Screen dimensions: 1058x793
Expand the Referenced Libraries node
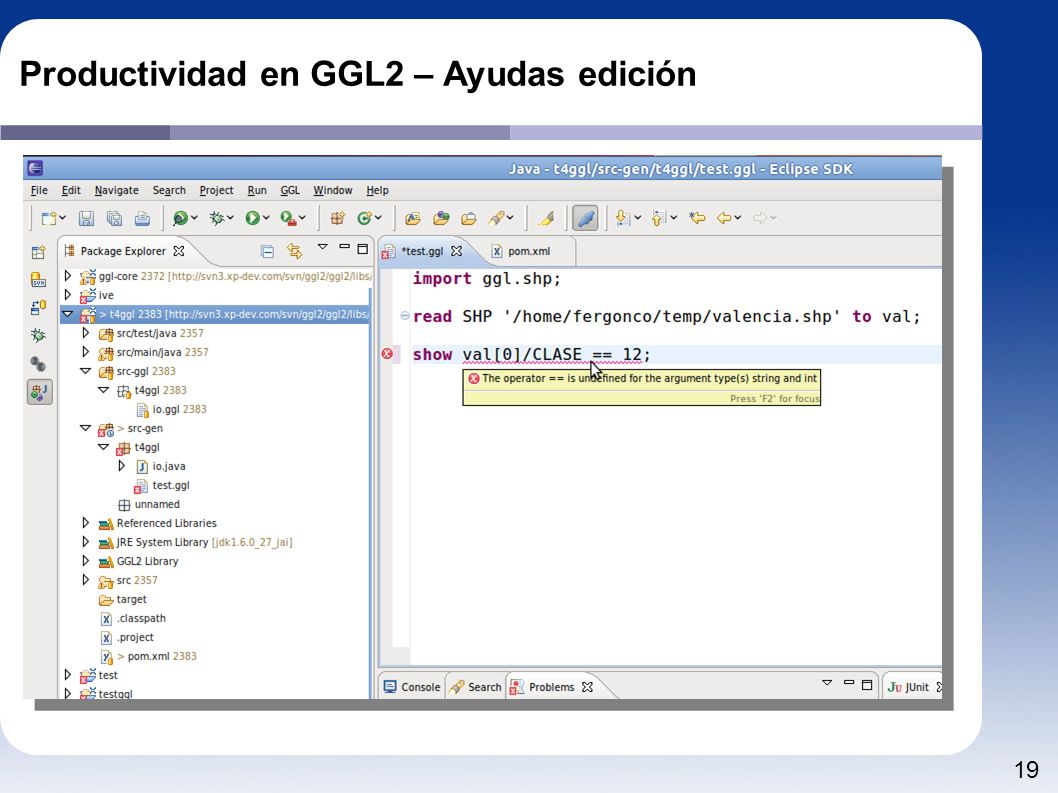86,522
